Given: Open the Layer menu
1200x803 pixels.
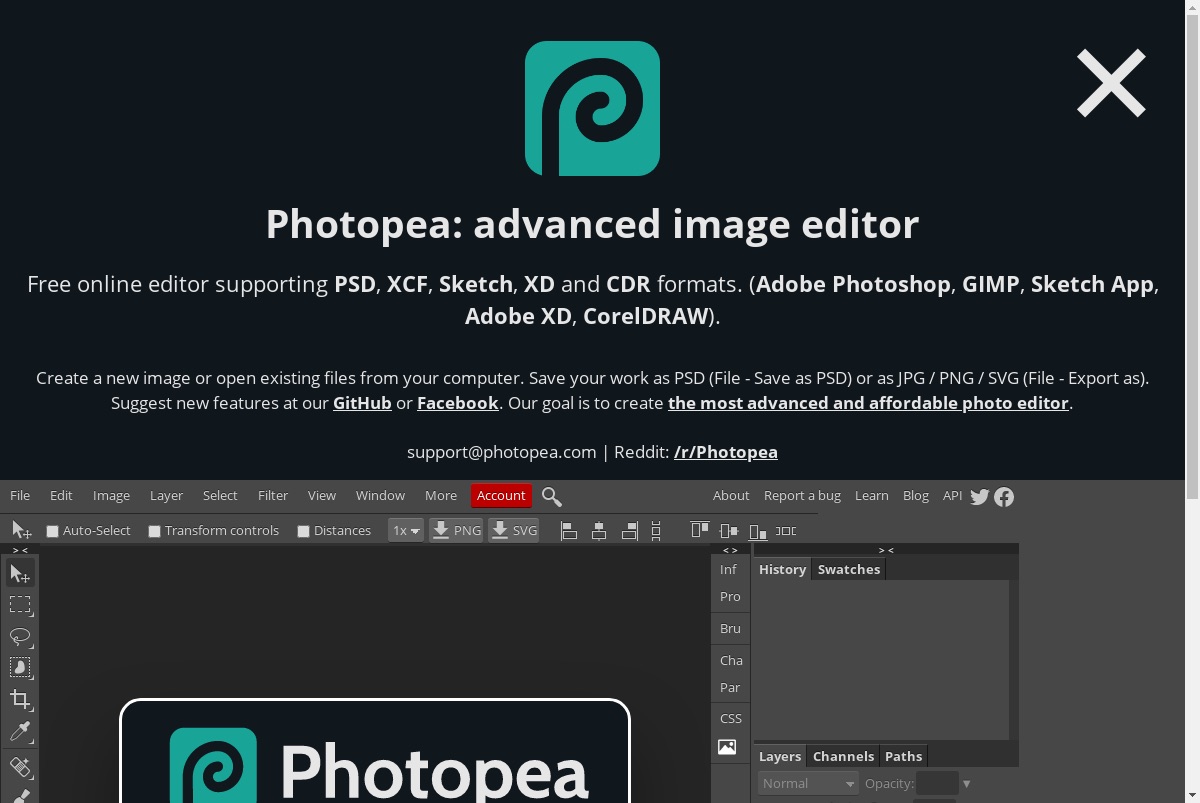Looking at the screenshot, I should [x=166, y=496].
